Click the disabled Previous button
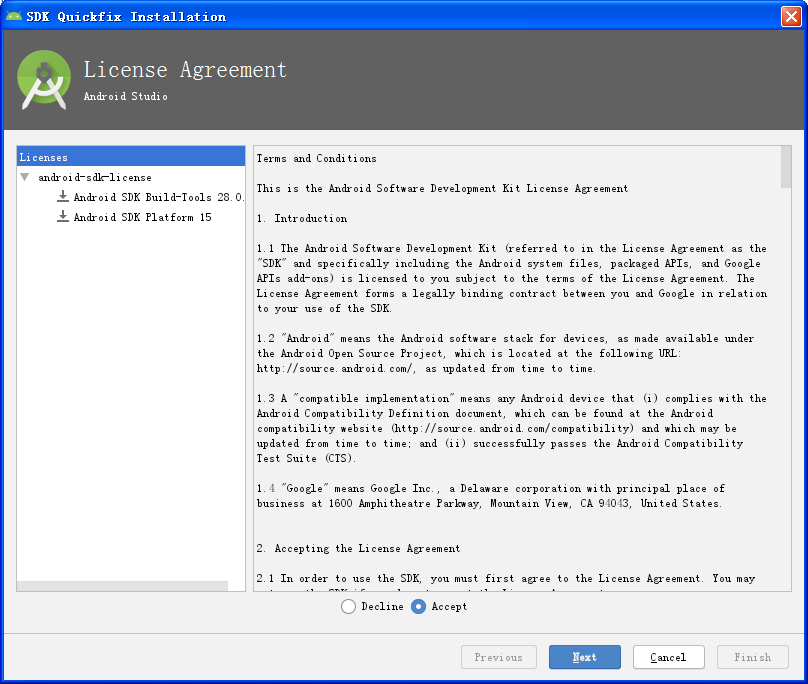The image size is (808, 684). coord(499,657)
